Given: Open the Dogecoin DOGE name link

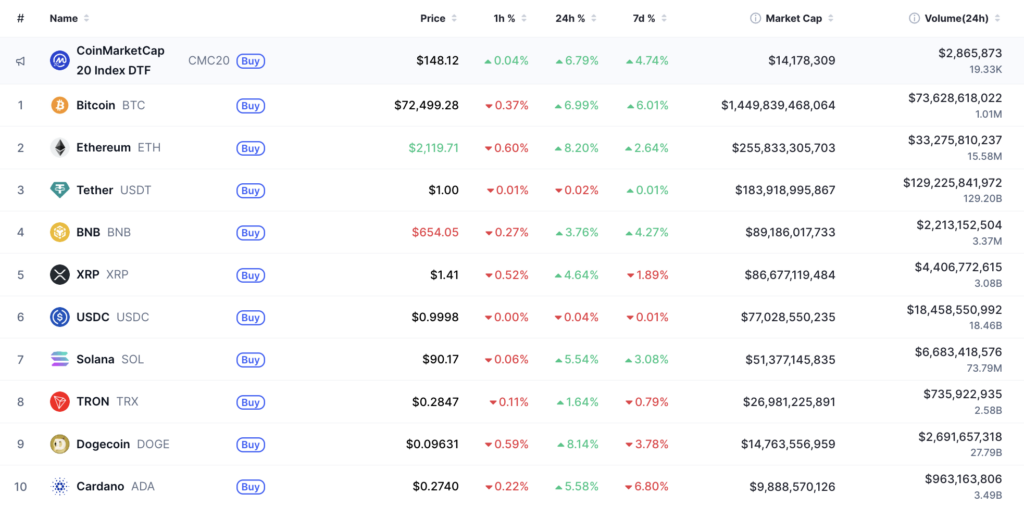Looking at the screenshot, I should (123, 444).
